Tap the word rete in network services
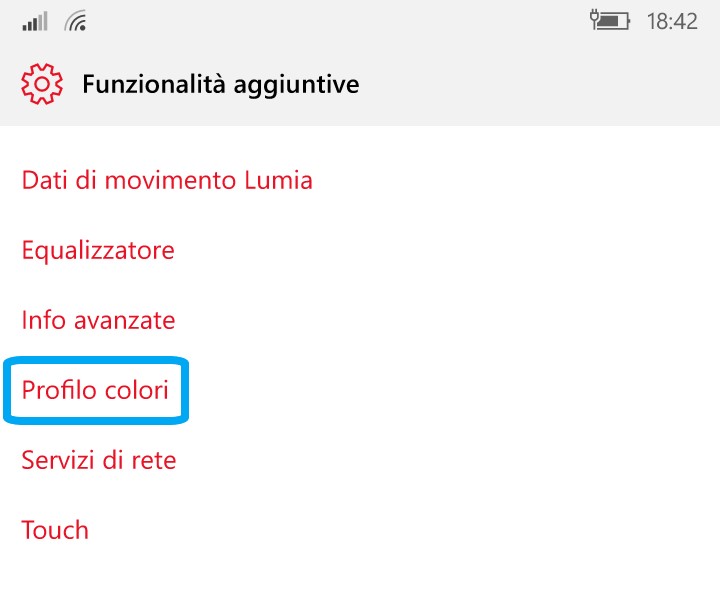This screenshot has height=600, width=720. tap(155, 460)
